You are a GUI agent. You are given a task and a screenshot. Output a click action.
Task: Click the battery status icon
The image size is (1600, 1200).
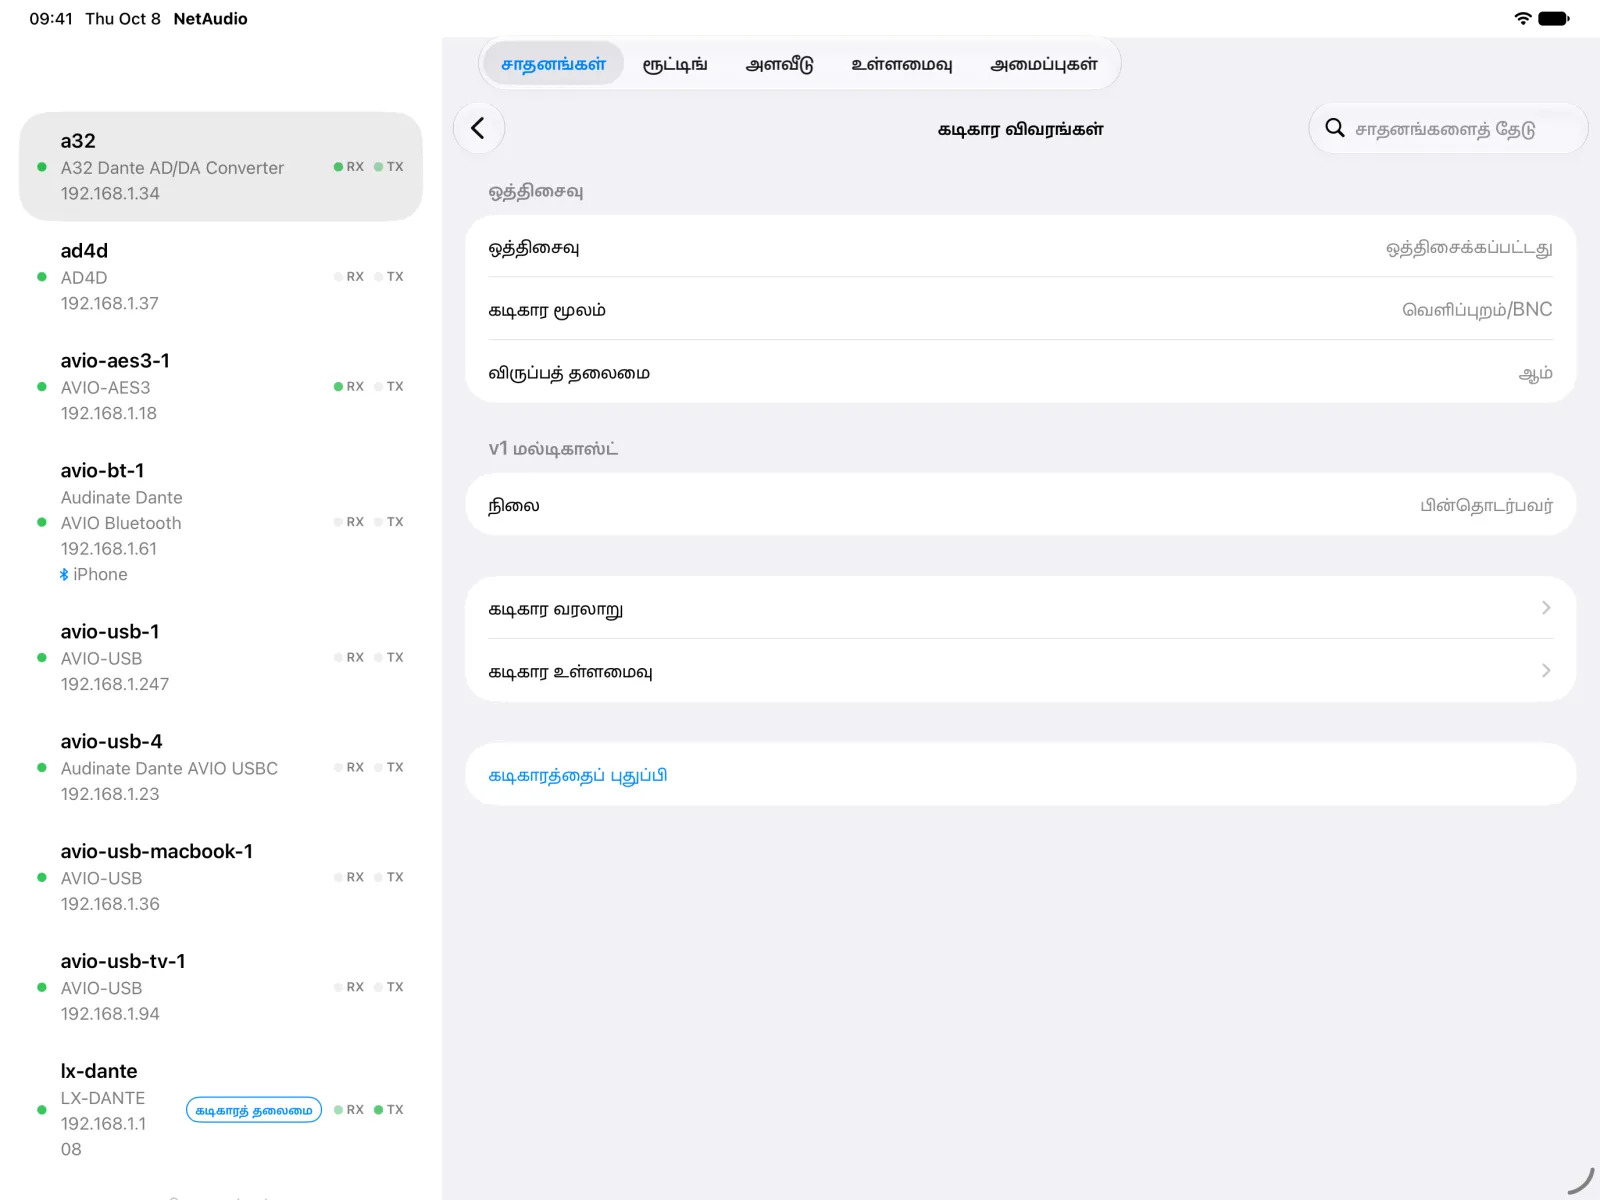pyautogui.click(x=1554, y=18)
